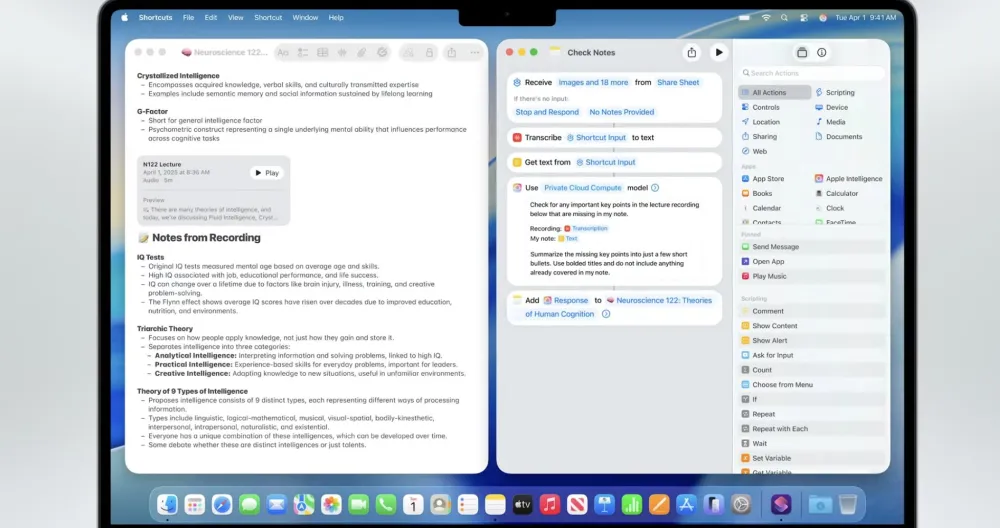Click Shortcut Input in Get text from action

(x=606, y=162)
